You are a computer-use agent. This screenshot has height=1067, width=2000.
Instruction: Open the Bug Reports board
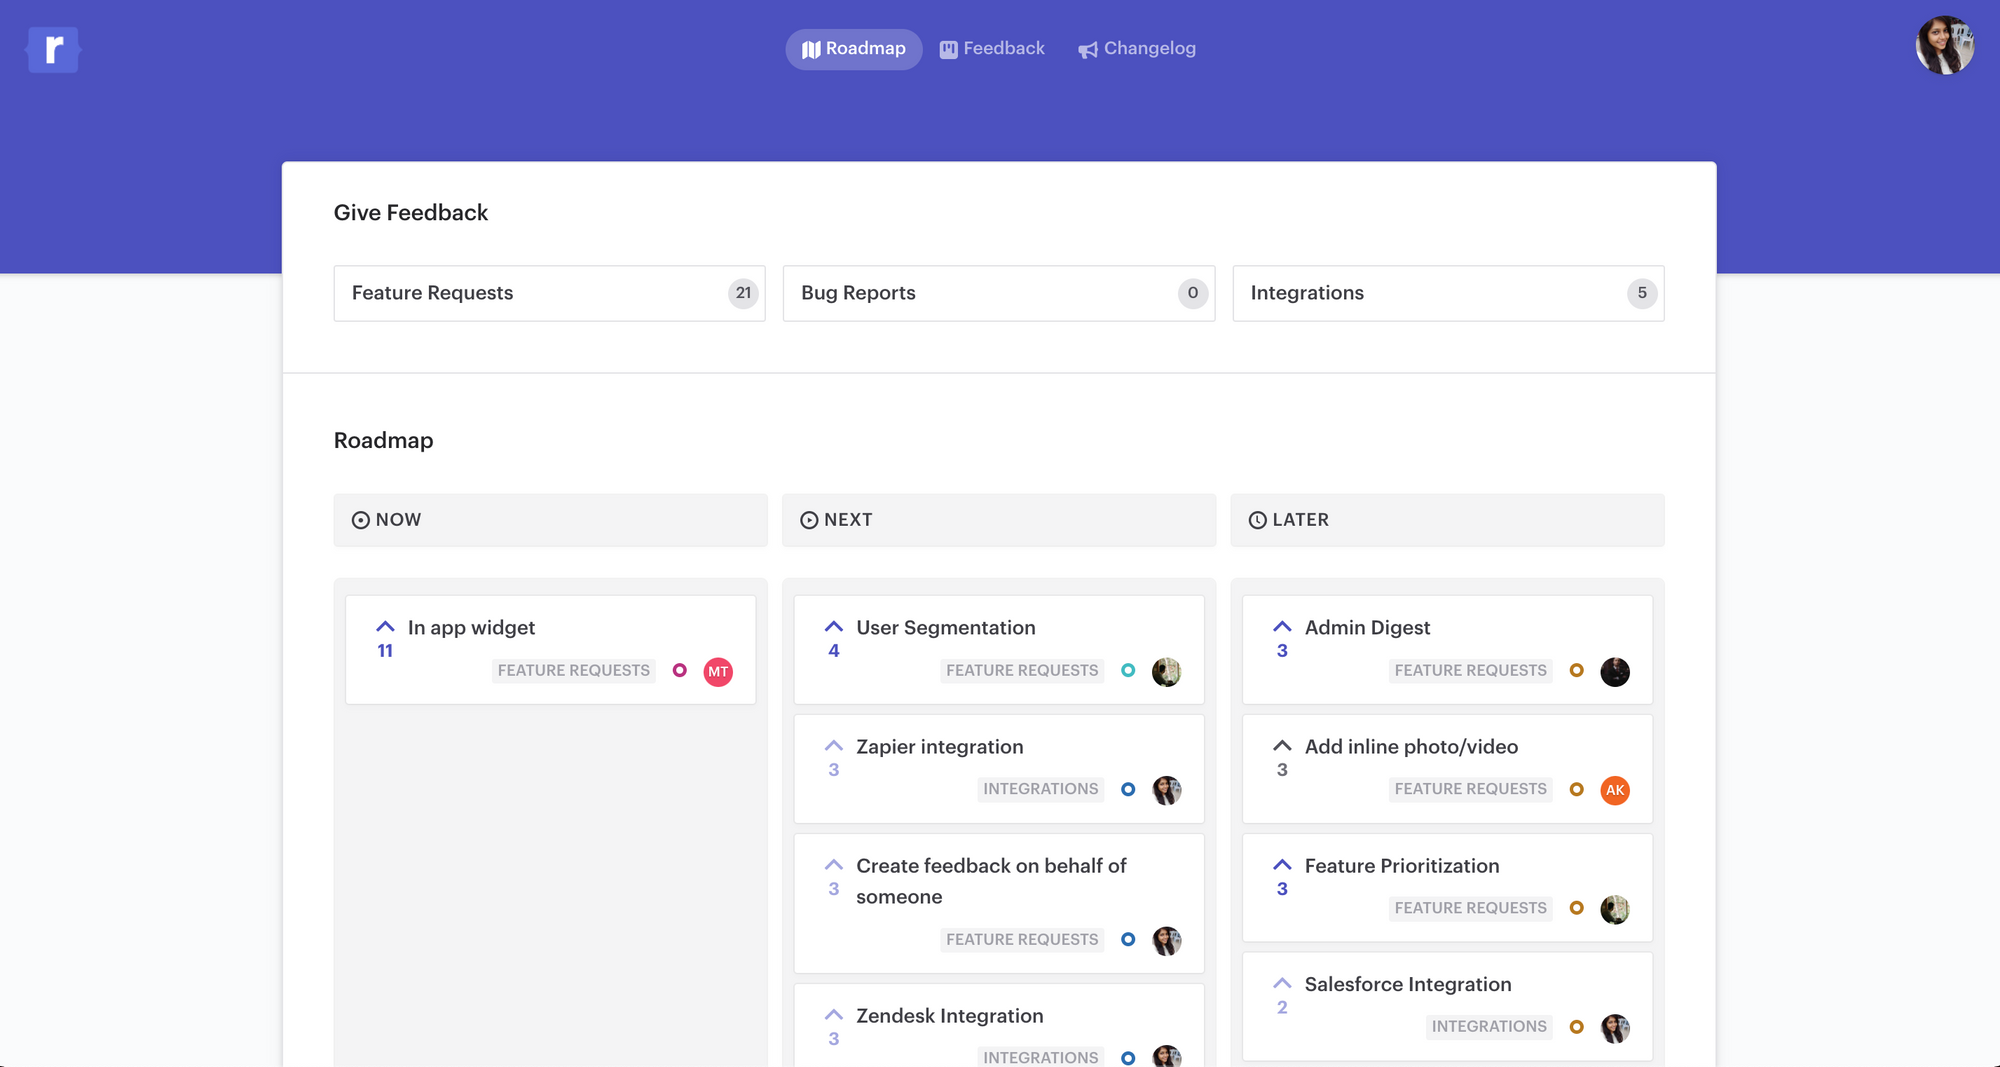(999, 293)
